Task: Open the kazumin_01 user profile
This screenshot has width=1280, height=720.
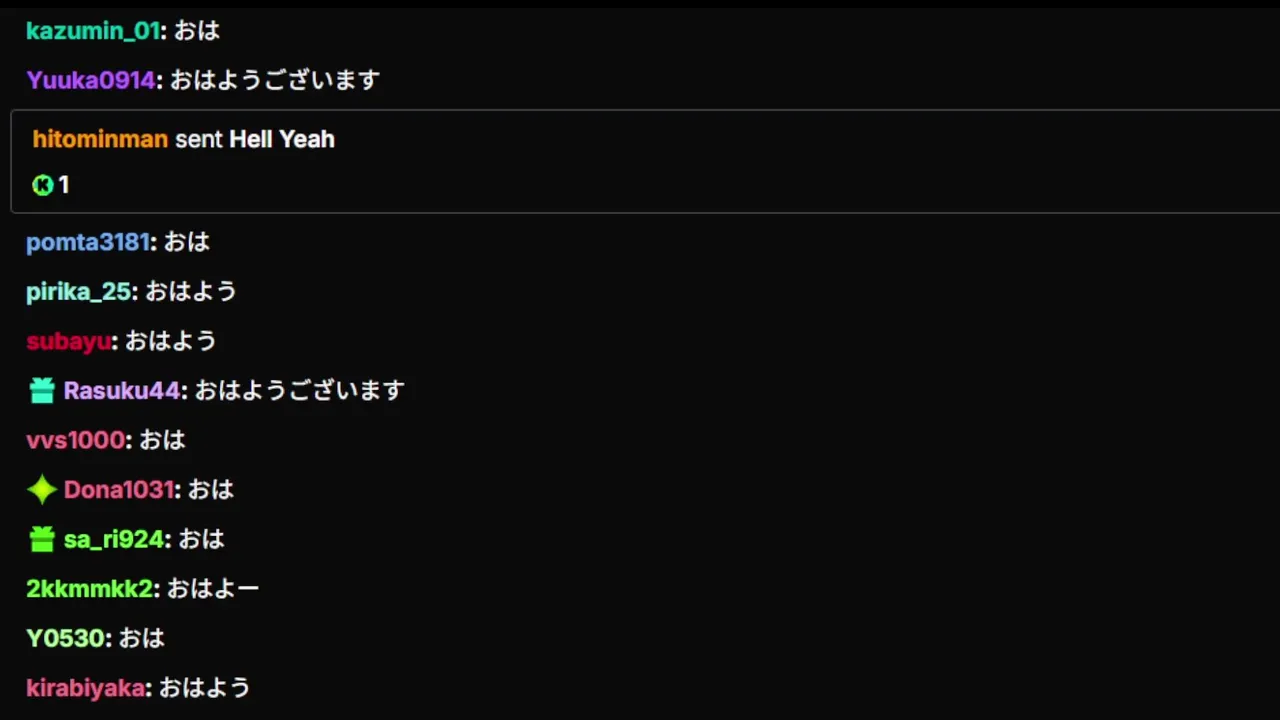Action: point(93,31)
